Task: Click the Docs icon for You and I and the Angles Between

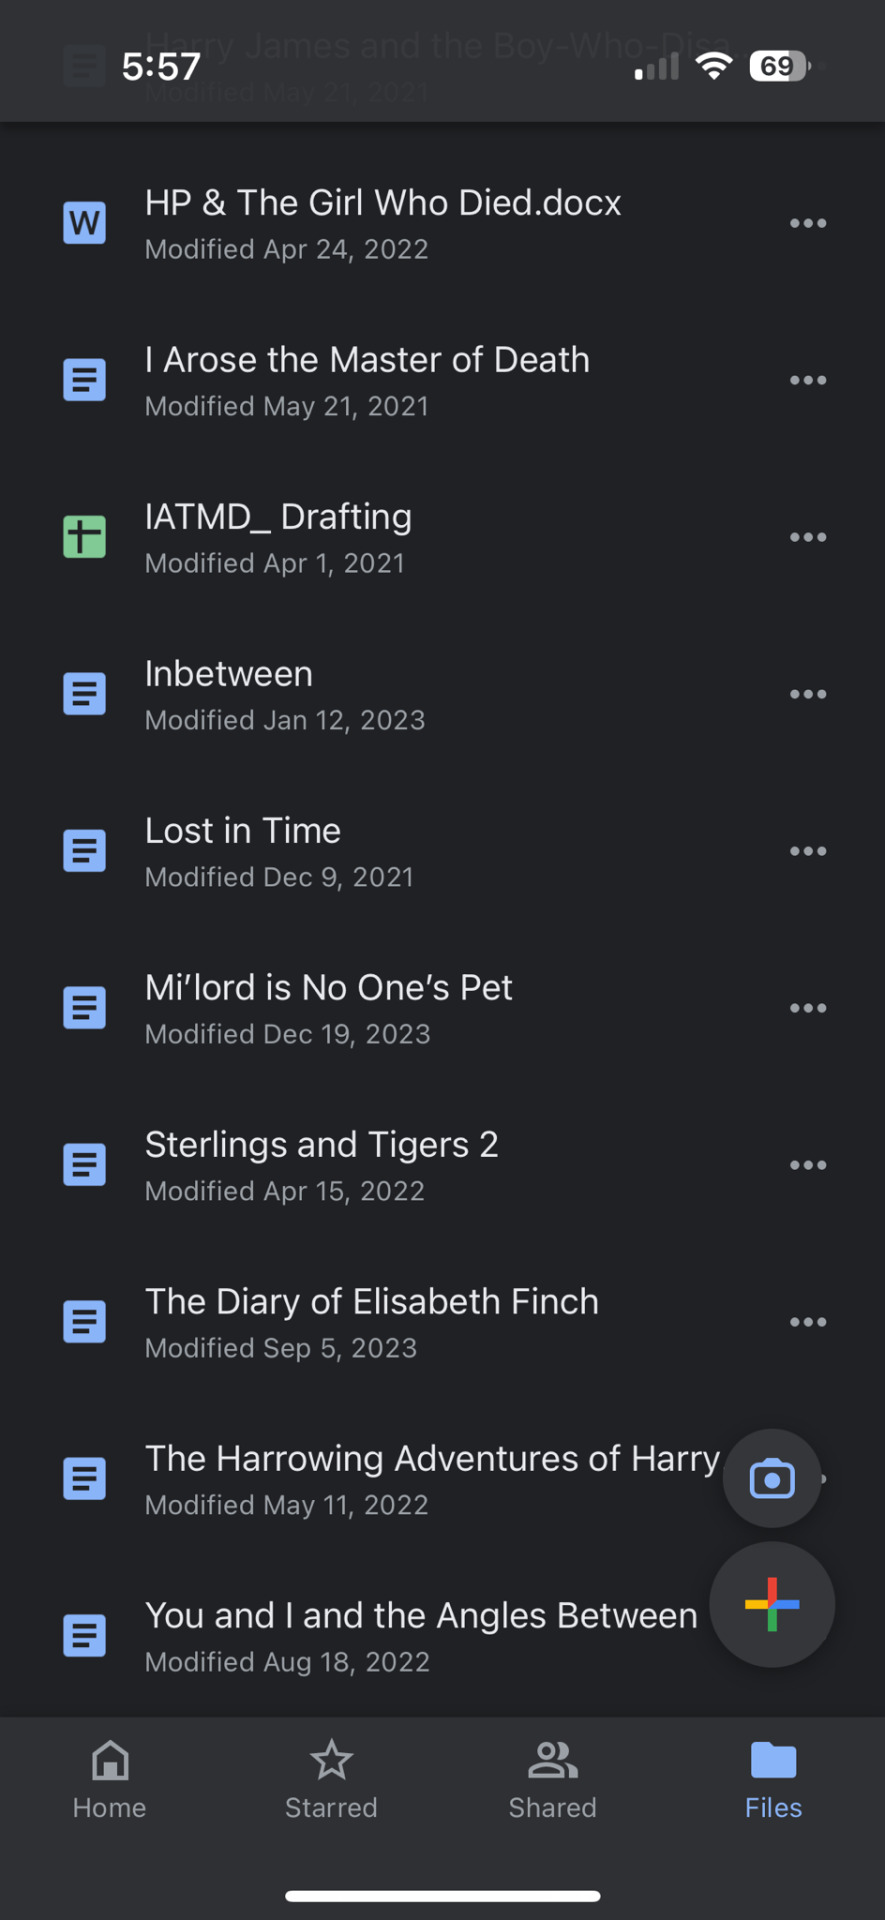Action: [85, 1636]
